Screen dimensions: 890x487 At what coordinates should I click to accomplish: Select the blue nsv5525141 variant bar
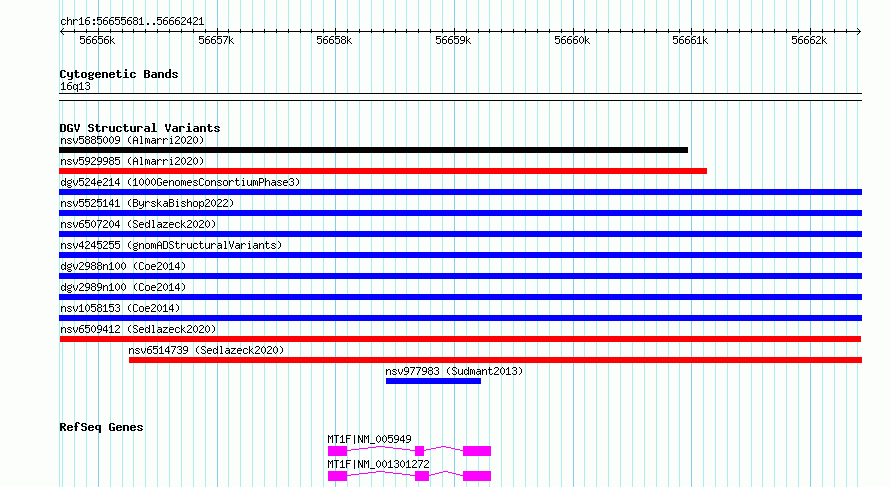pos(460,213)
